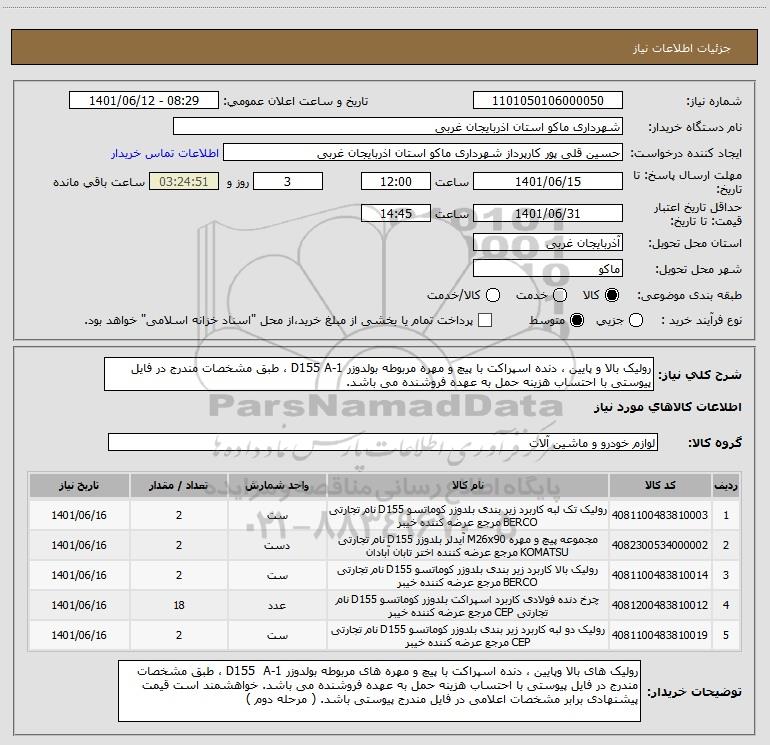The width and height of the screenshot is (770, 745).
Task: Click item code 4081100483810014
Action: coord(660,575)
